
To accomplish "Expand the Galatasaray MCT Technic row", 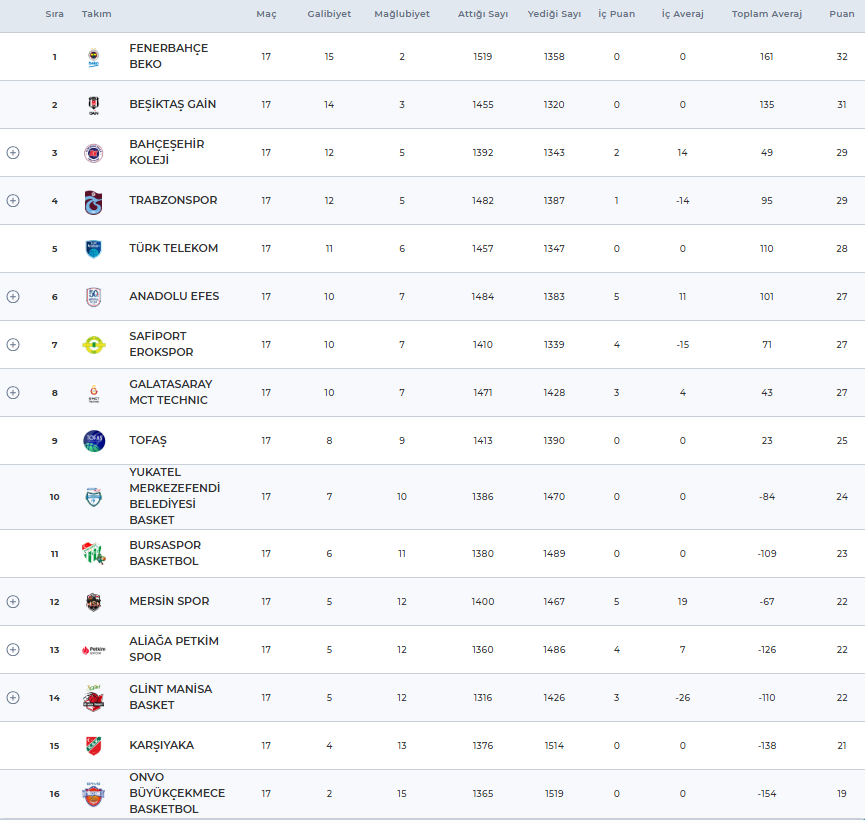I will [13, 393].
